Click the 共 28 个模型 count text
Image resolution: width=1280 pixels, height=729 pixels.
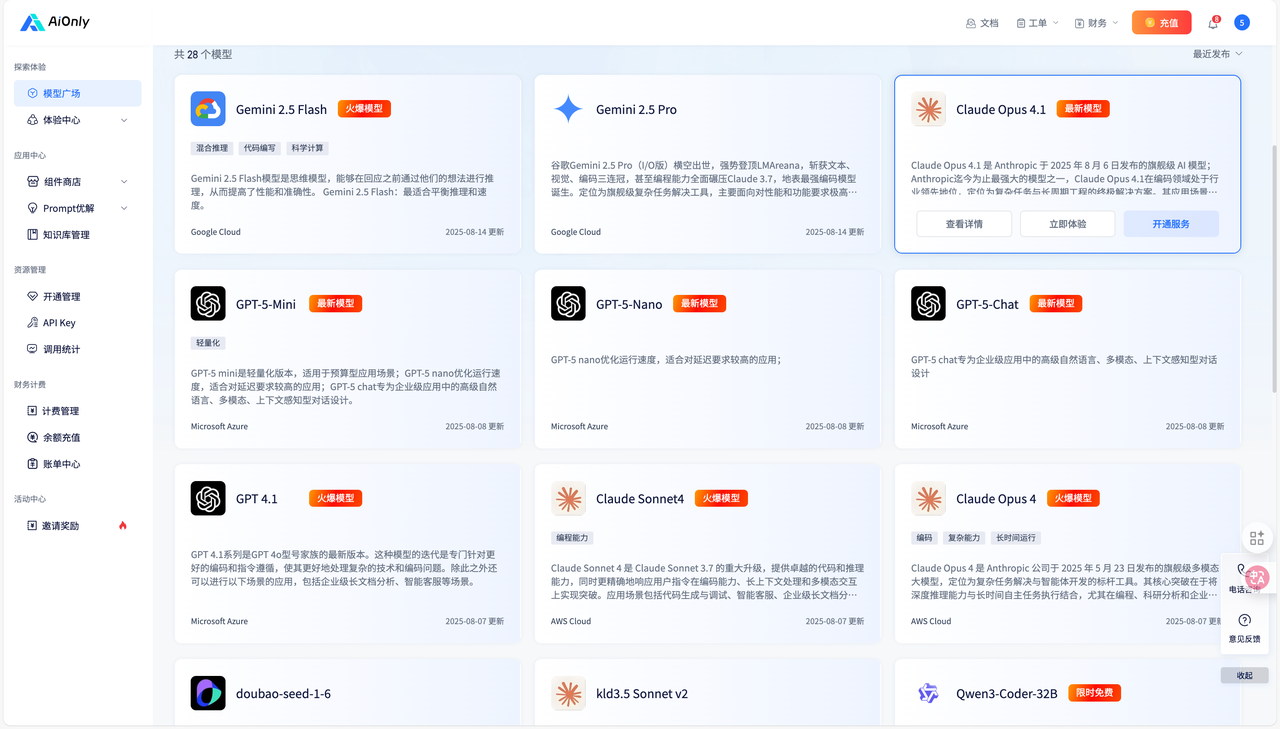(203, 54)
